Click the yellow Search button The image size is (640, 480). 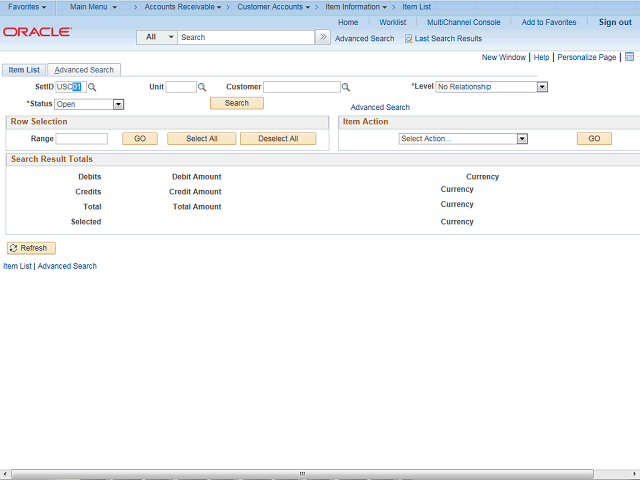(237, 103)
